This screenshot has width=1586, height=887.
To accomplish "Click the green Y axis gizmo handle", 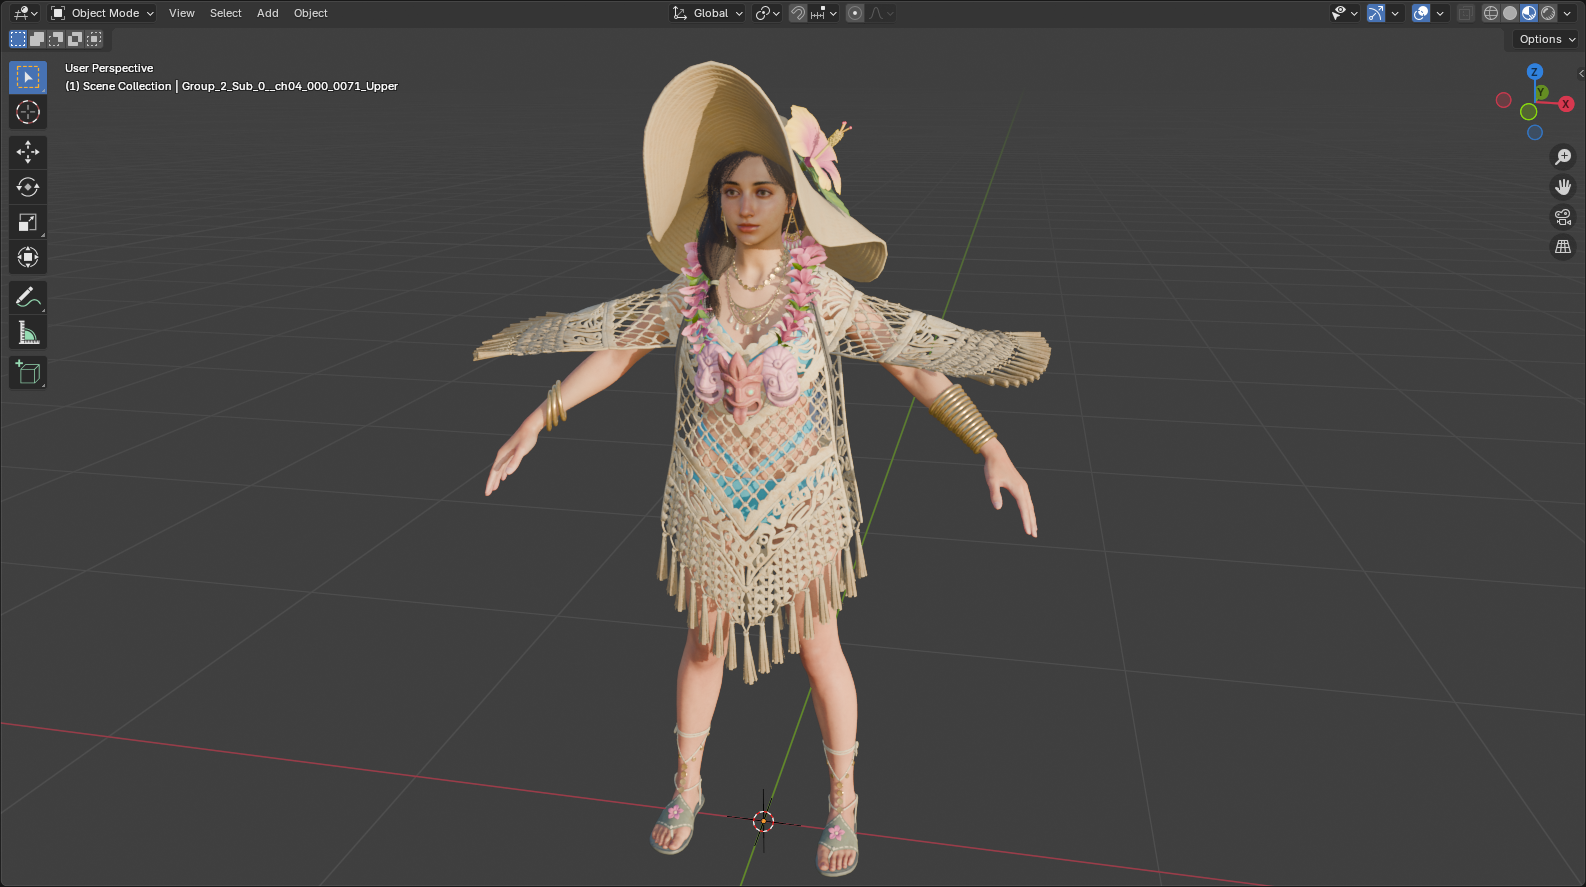I will pos(1541,92).
